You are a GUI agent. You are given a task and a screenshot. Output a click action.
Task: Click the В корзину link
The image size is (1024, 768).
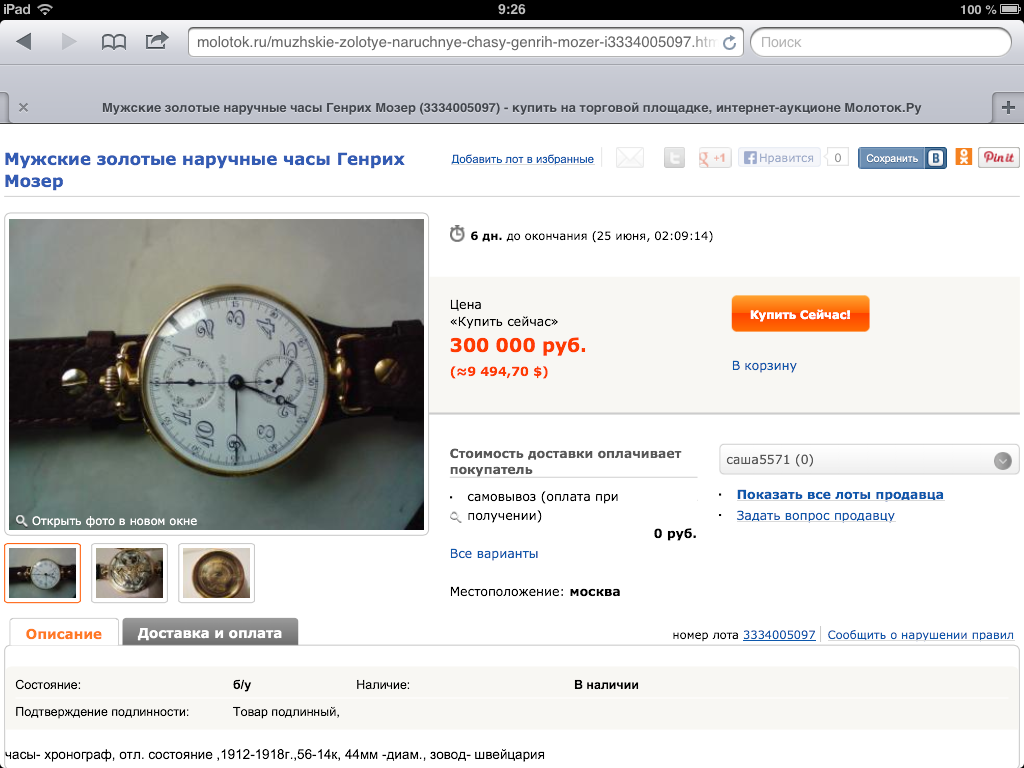pyautogui.click(x=764, y=366)
